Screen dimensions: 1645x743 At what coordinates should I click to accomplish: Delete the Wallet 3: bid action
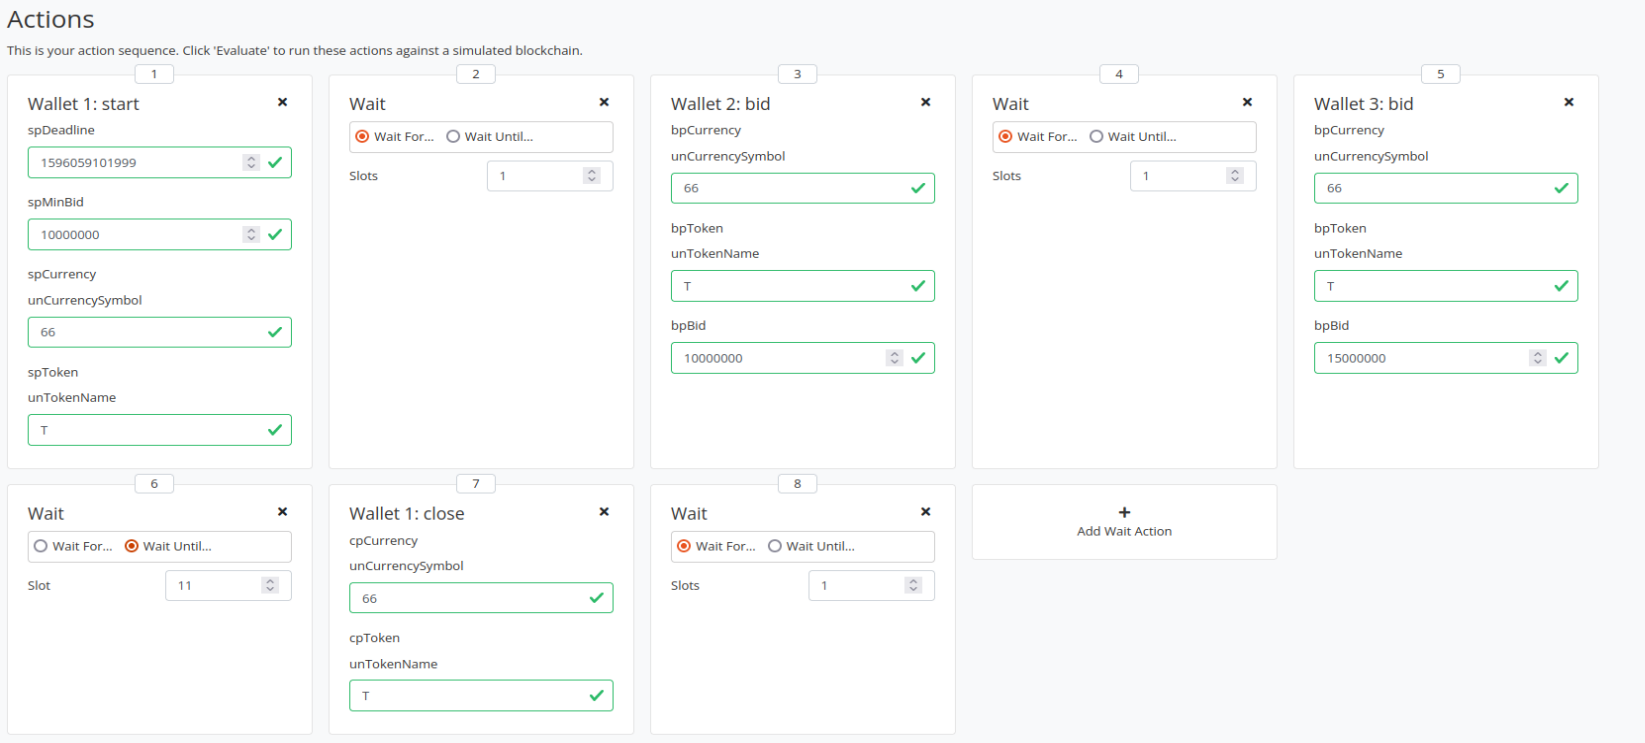click(x=1569, y=102)
